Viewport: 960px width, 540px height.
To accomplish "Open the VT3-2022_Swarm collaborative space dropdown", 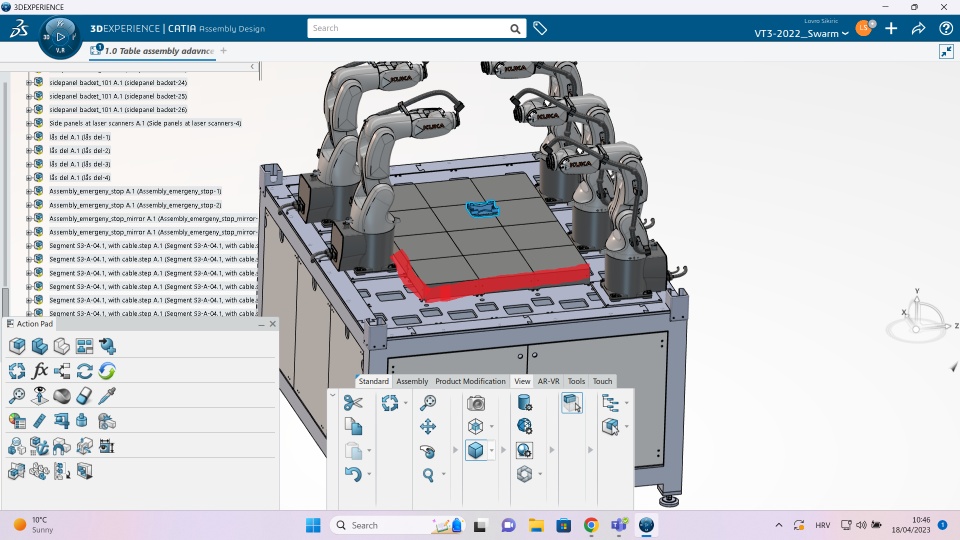I will [x=801, y=34].
